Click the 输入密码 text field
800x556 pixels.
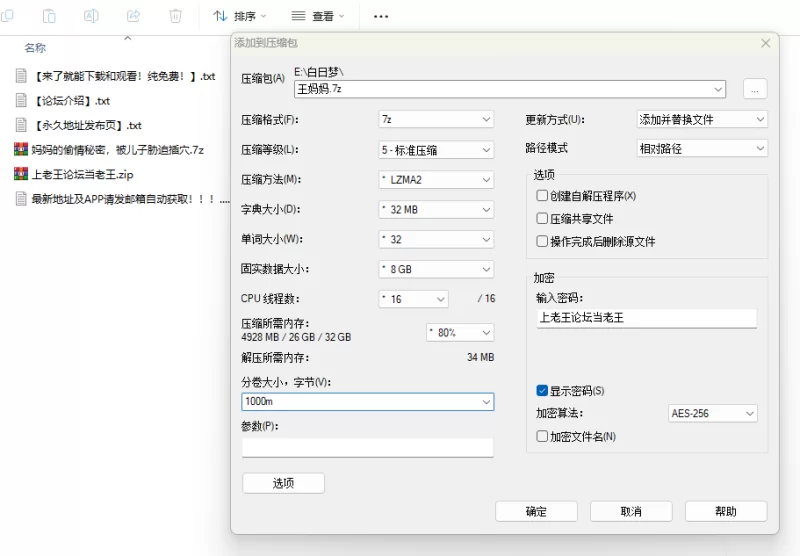click(x=645, y=318)
